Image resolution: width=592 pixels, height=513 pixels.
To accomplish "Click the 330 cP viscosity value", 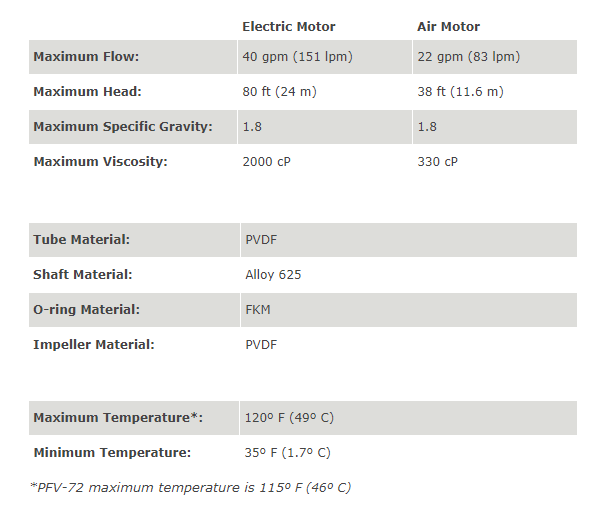I will coord(437,162).
